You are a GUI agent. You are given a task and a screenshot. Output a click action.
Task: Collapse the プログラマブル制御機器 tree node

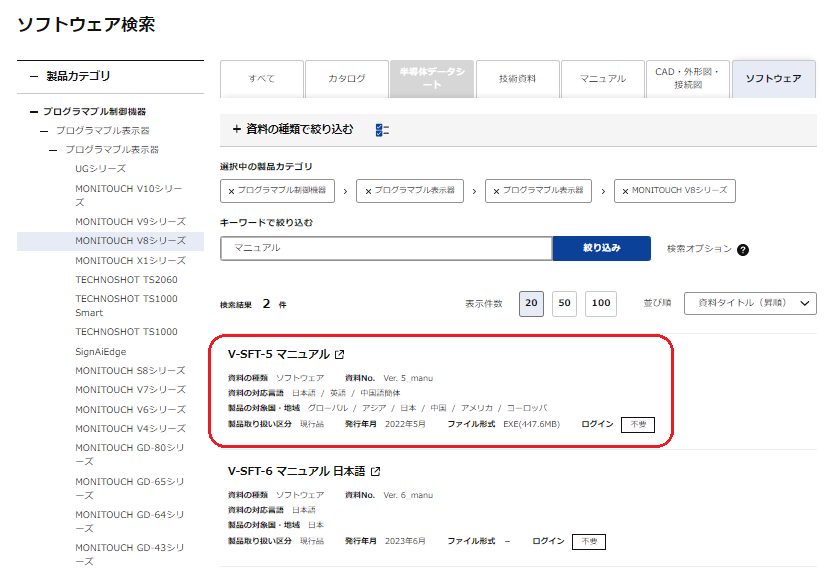coord(33,112)
